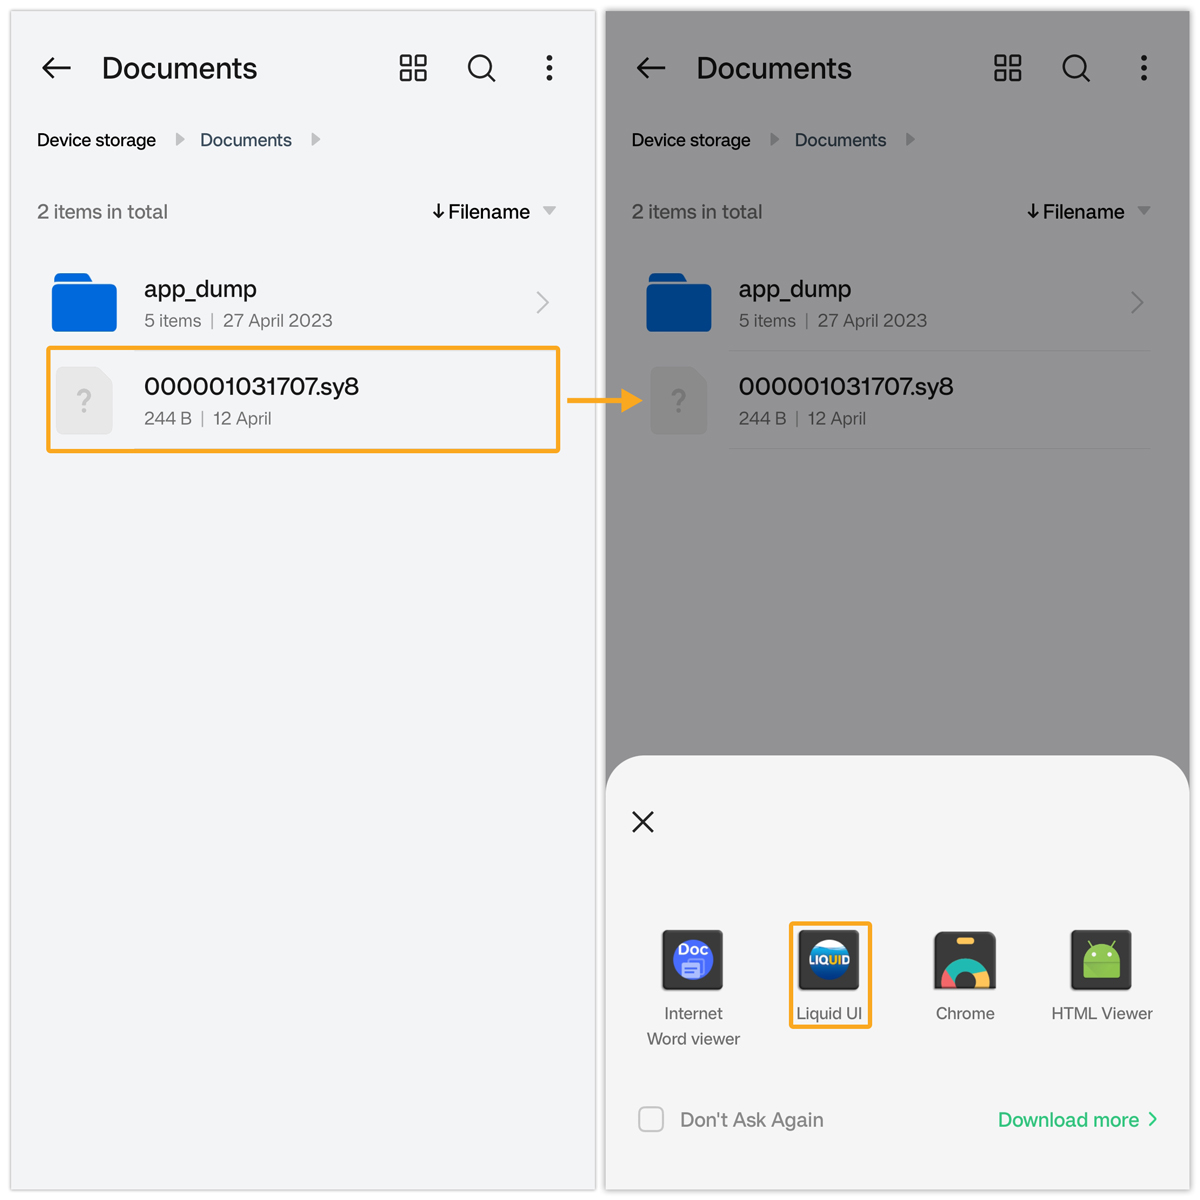This screenshot has width=1200, height=1200.
Task: Close the app chooser sheet with X
Action: click(643, 822)
